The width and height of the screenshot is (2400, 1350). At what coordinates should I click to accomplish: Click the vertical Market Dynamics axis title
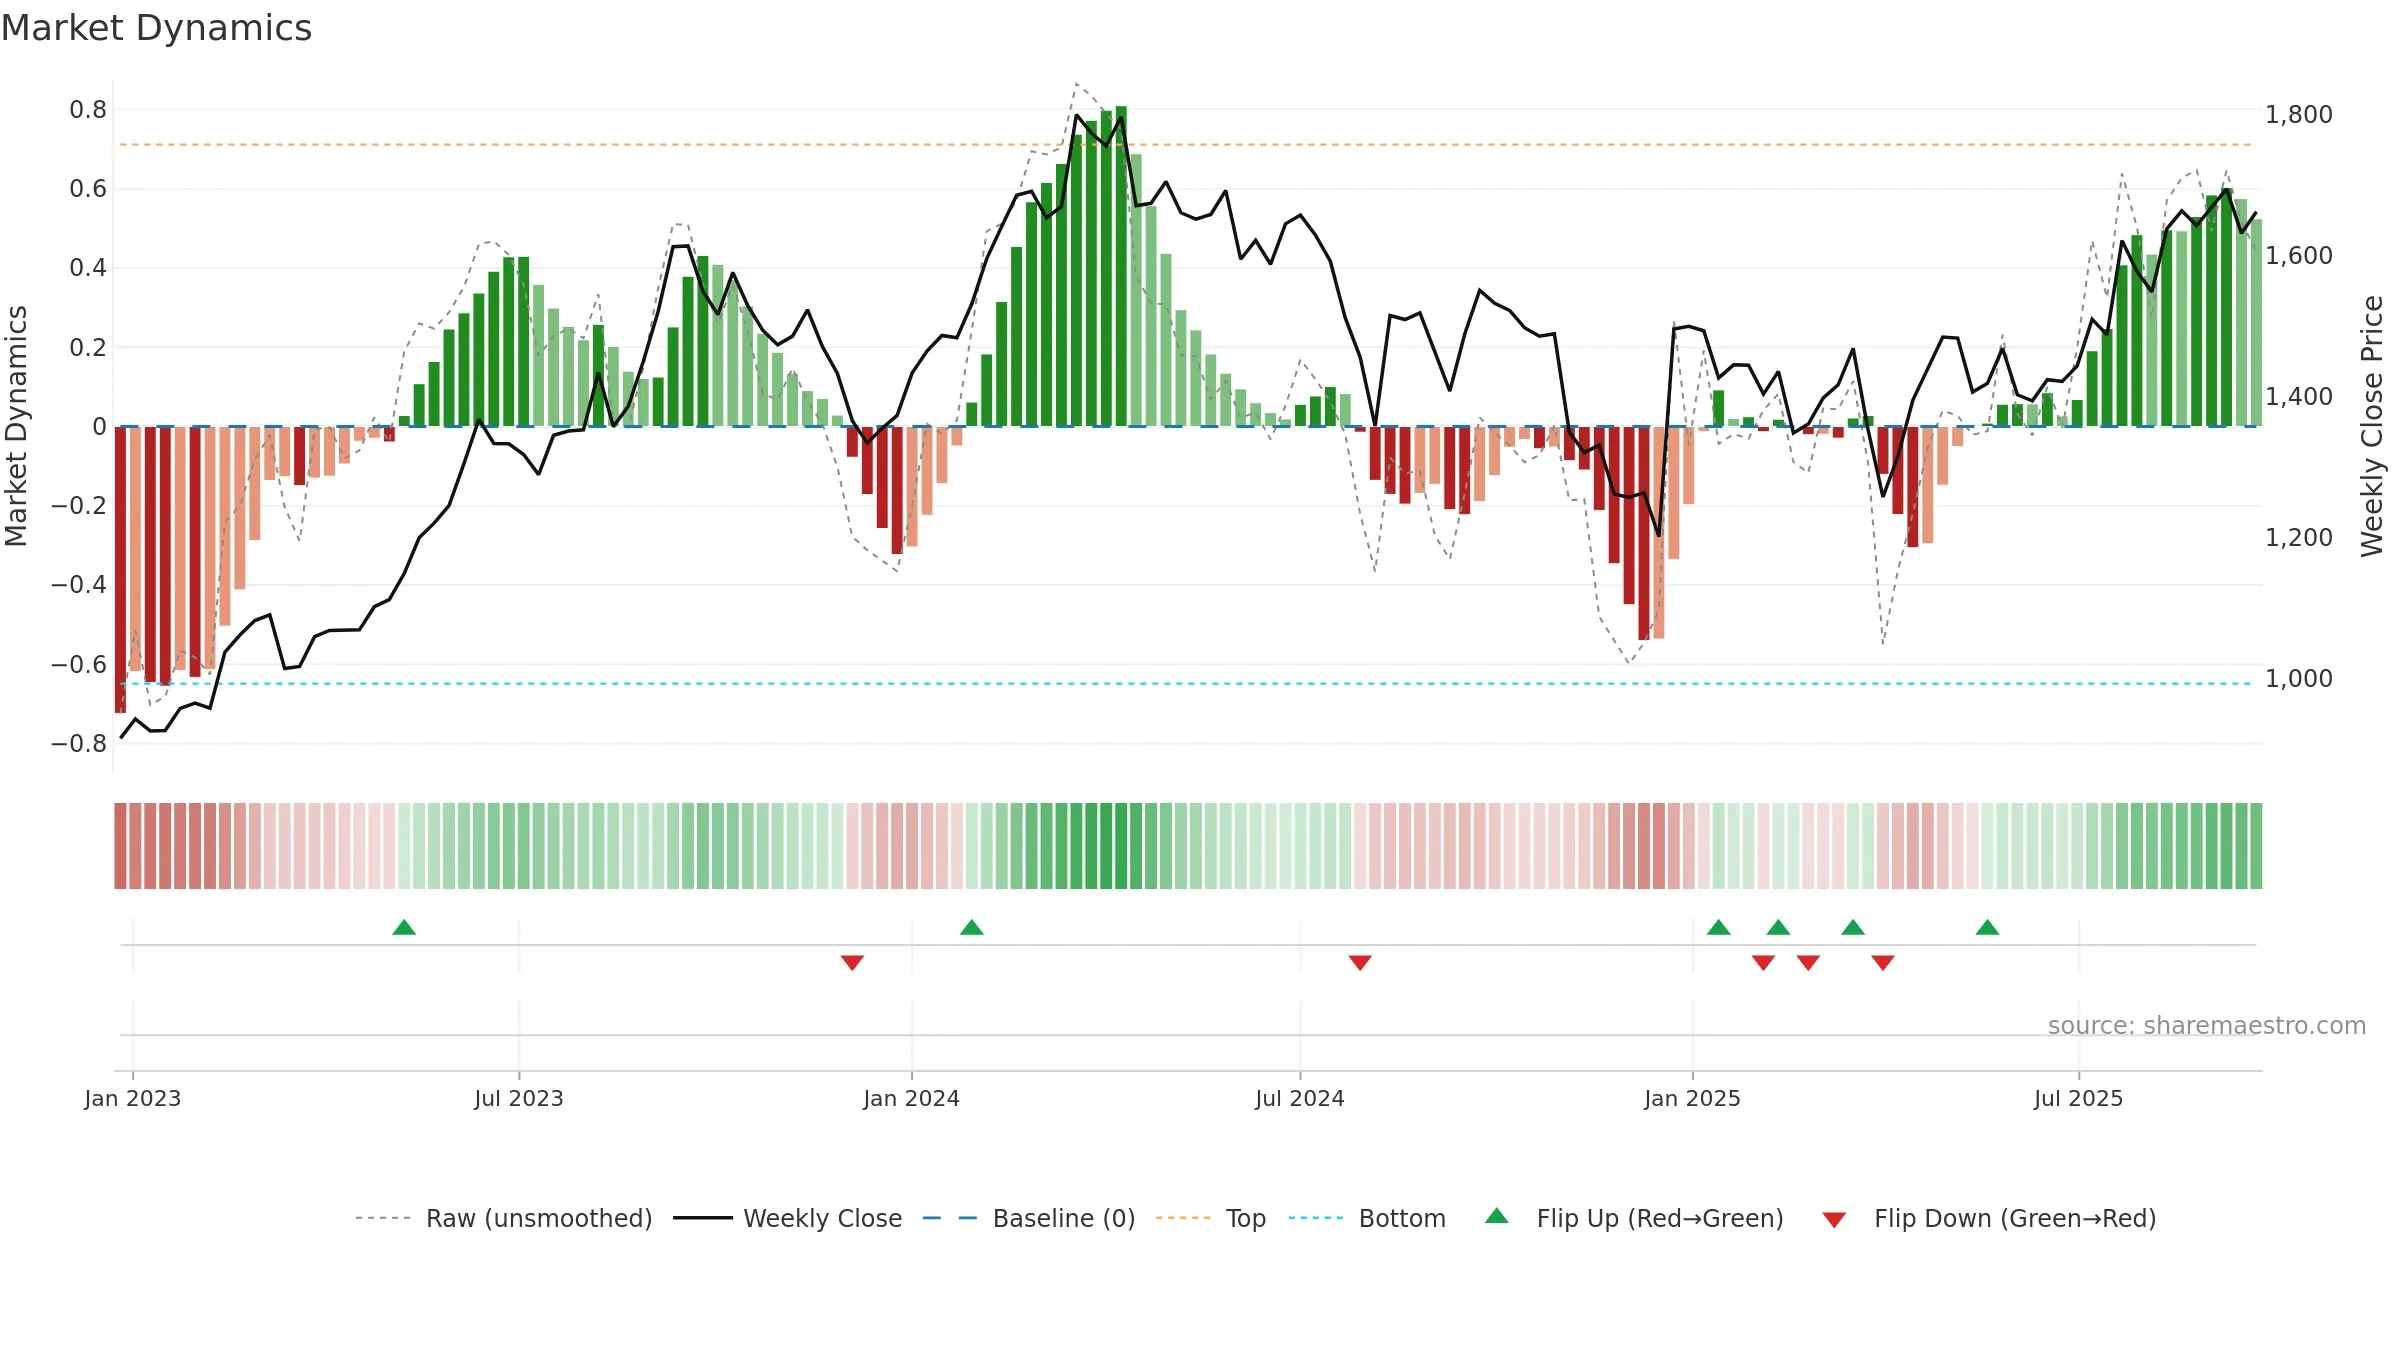16,426
